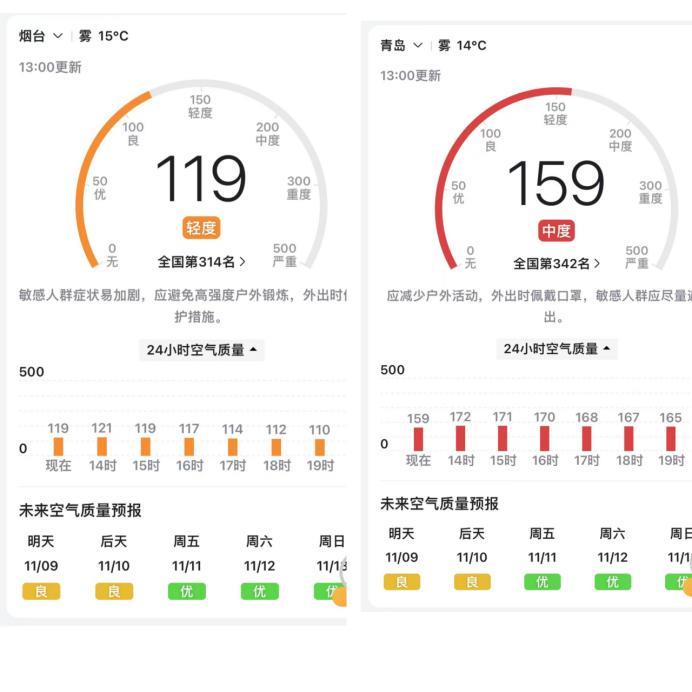Collapse 24小时空气质量 in Qingdao panel
Viewport: 692px width, 692px height.
point(557,349)
